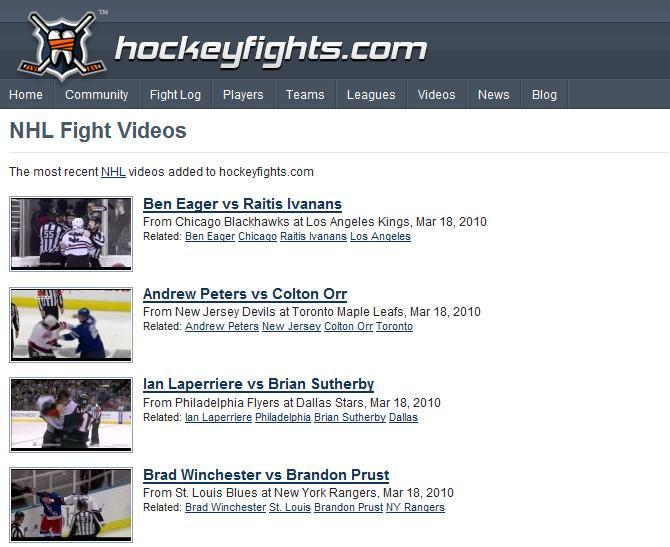Navigate to the Teams section
Image resolution: width=670 pixels, height=547 pixels.
[305, 94]
